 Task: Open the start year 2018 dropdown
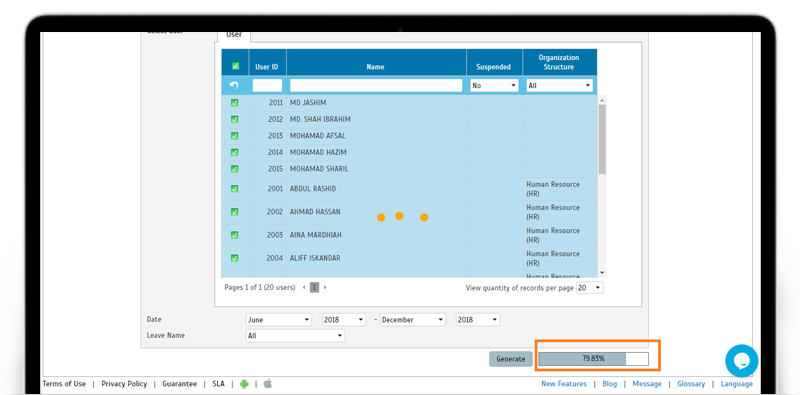[343, 320]
